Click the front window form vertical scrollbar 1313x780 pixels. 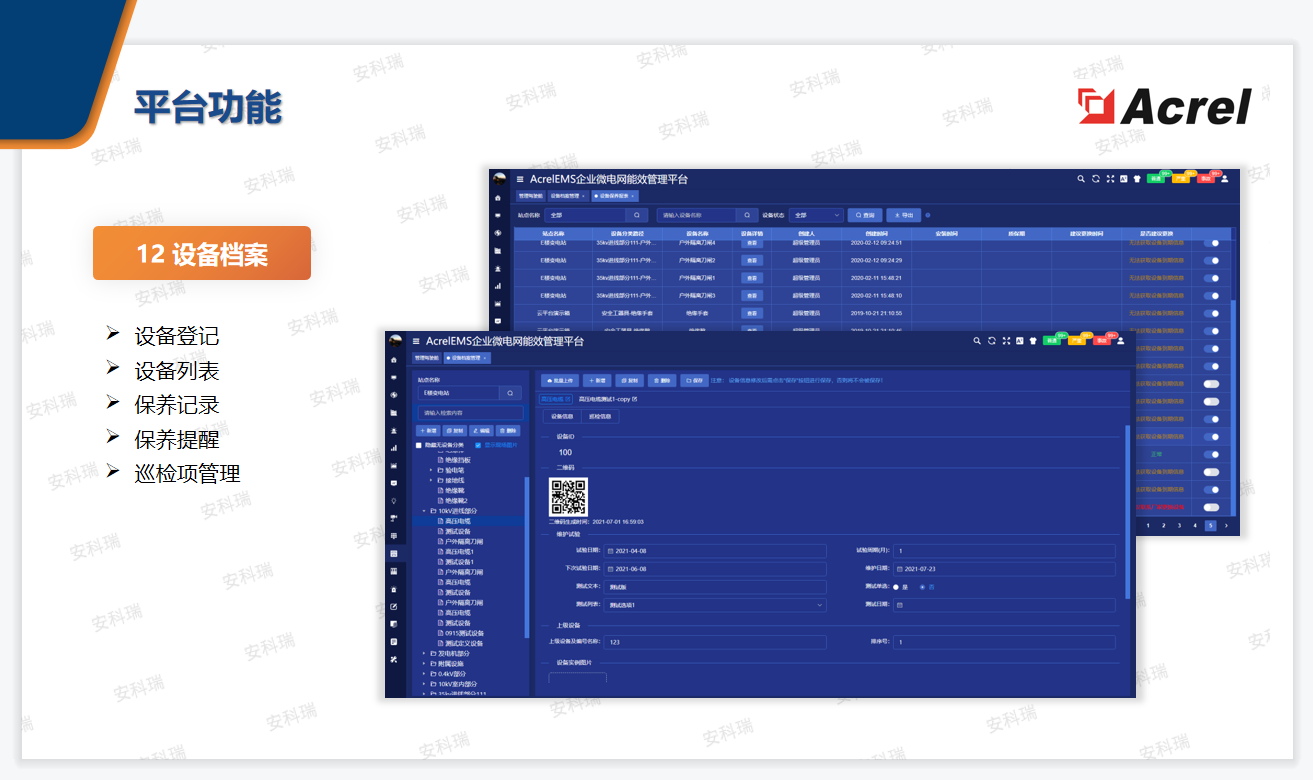coord(1127,512)
